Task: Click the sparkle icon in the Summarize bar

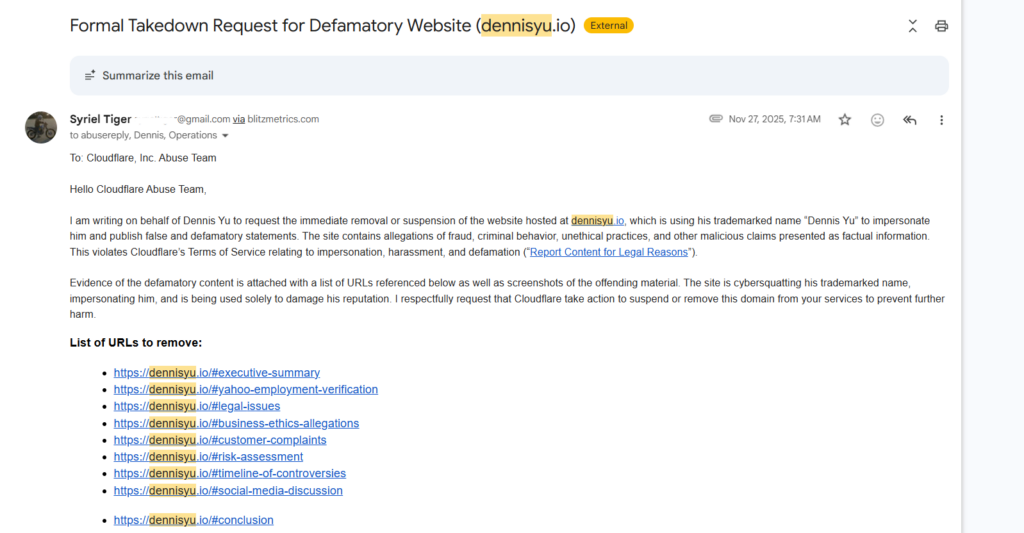Action: coord(90,76)
